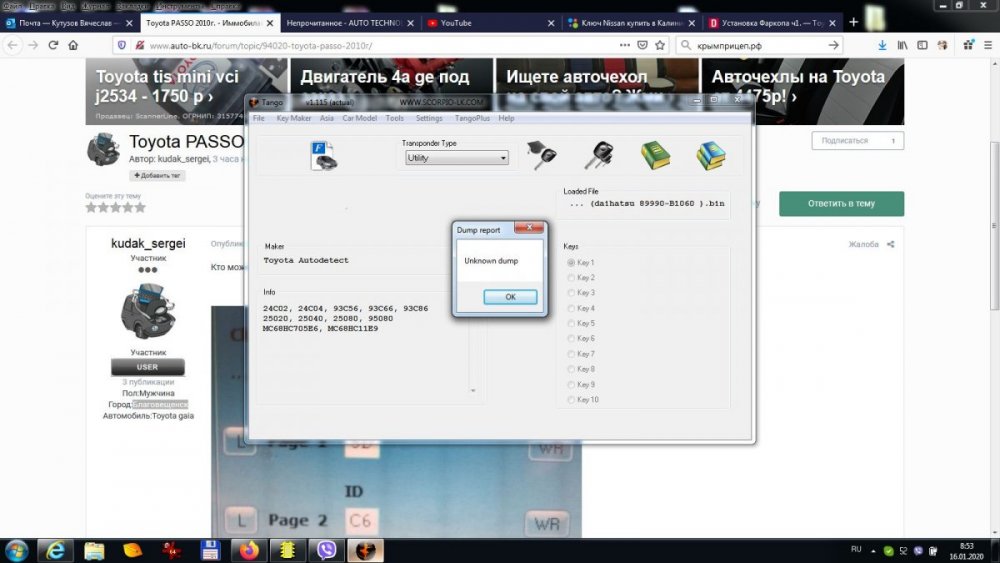Select Key 7 radio button
1000x563 pixels.
click(571, 354)
